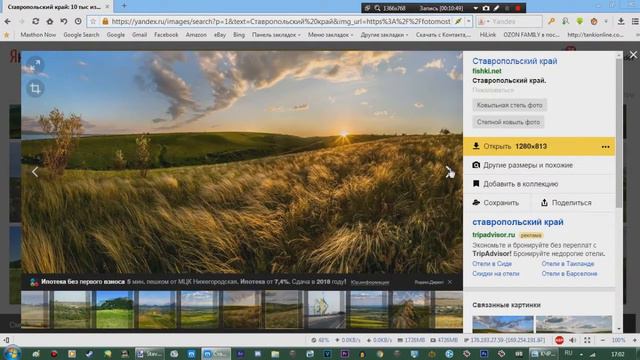Screen dimensions: 640x360
Task: Open the three-dot menu on yellow bar
Action: 605,147
